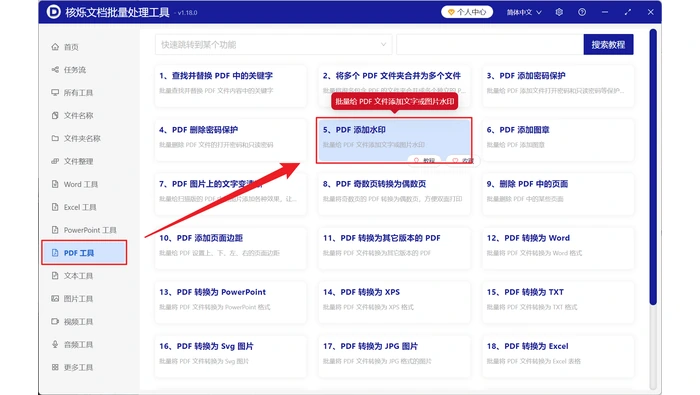Click the Excel 工具 document icon
The width and height of the screenshot is (700, 395).
[55, 207]
